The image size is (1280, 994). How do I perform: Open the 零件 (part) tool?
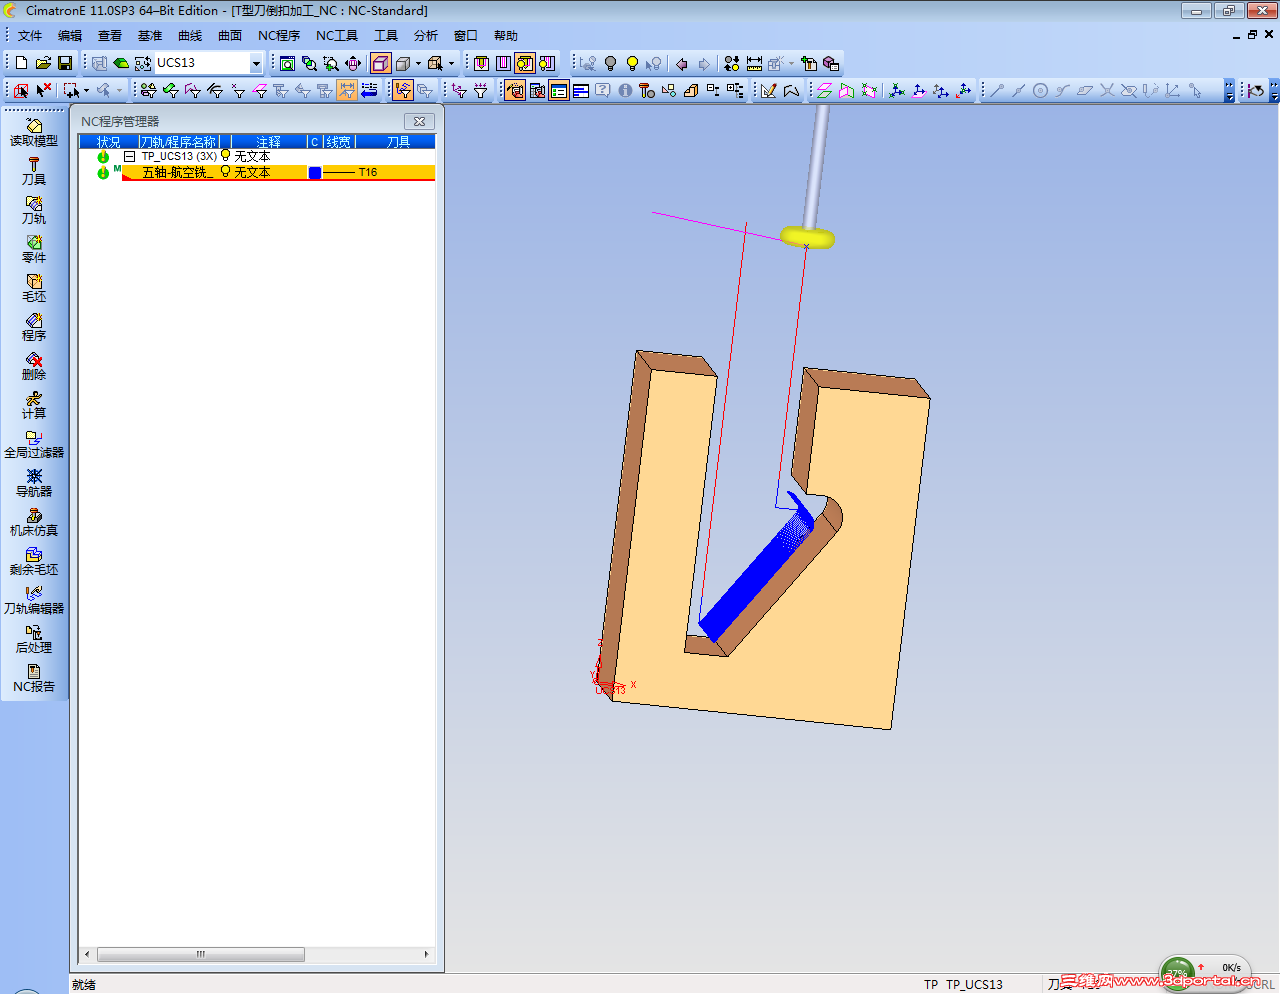tap(34, 250)
